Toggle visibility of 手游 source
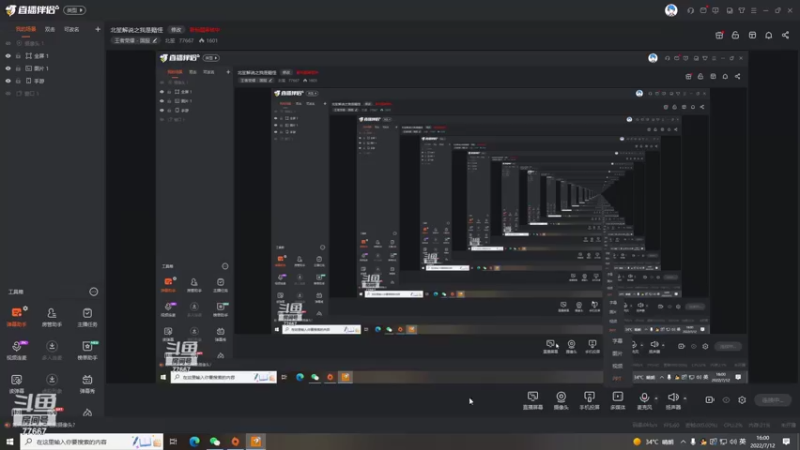The height and width of the screenshot is (450, 800). click(8, 81)
